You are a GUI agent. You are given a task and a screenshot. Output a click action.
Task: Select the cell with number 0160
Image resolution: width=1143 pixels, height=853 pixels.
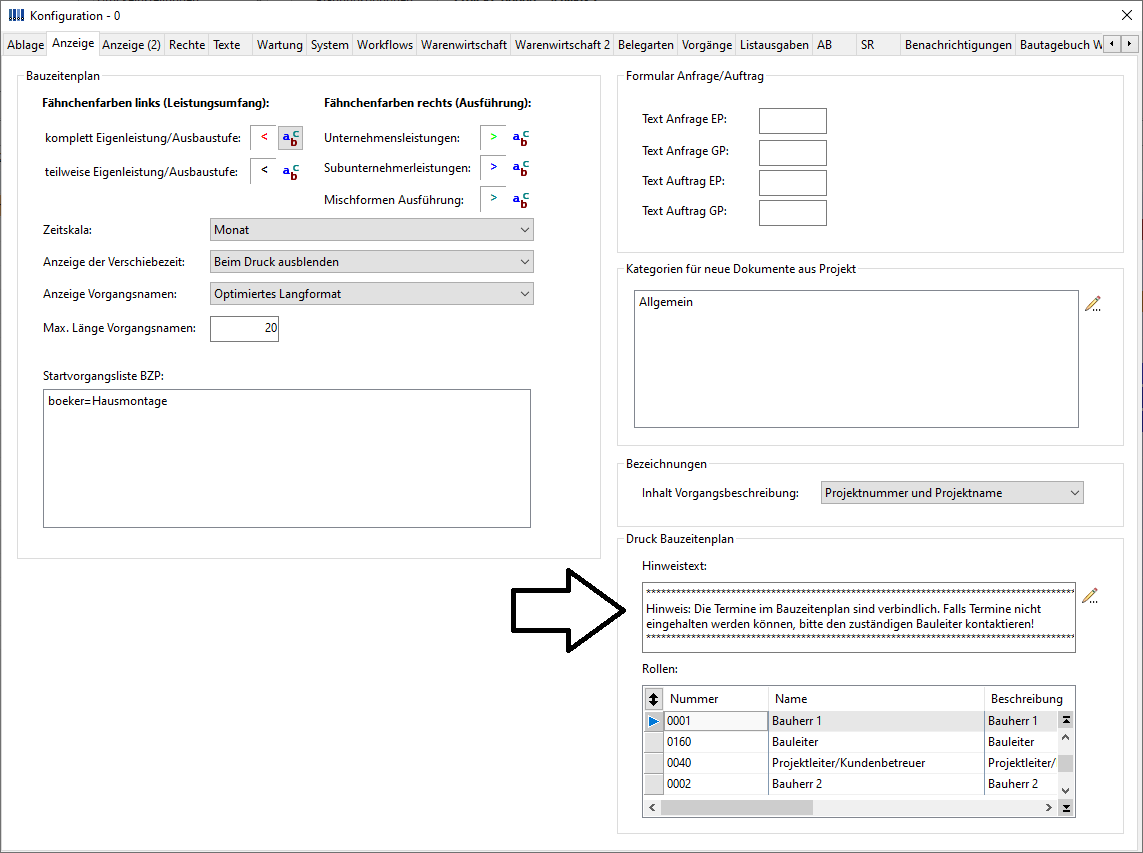point(716,742)
